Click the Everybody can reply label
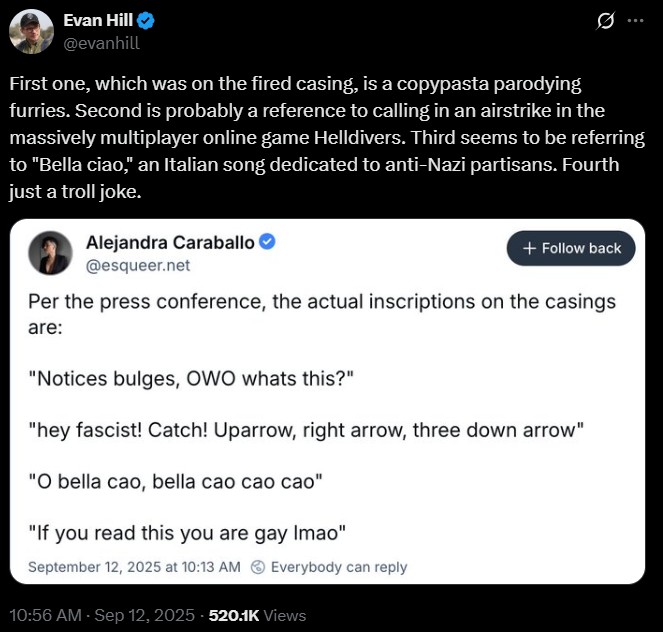 (x=338, y=567)
